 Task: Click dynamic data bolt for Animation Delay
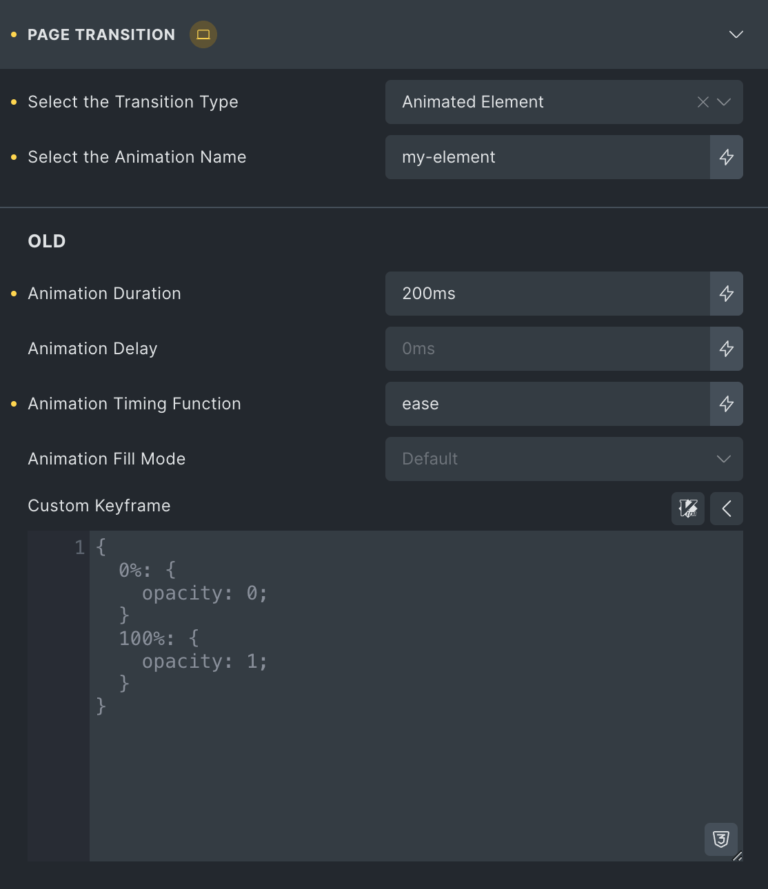726,349
